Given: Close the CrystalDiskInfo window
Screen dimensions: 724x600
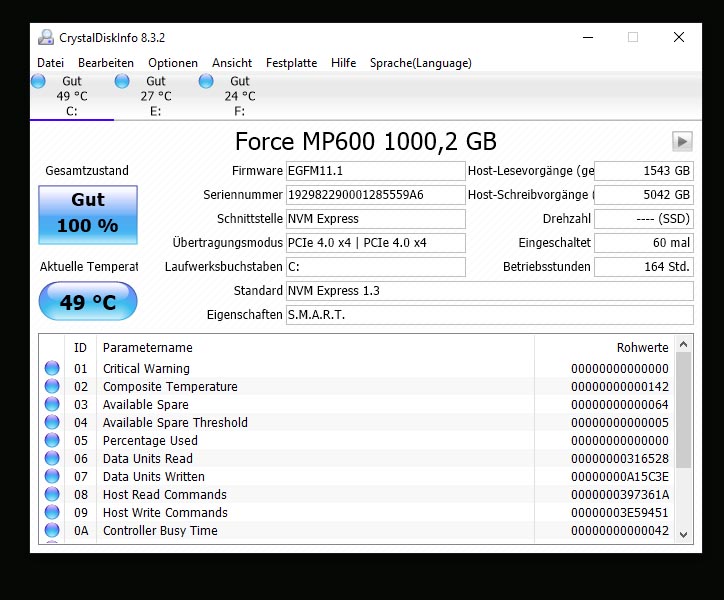Looking at the screenshot, I should pos(679,37).
